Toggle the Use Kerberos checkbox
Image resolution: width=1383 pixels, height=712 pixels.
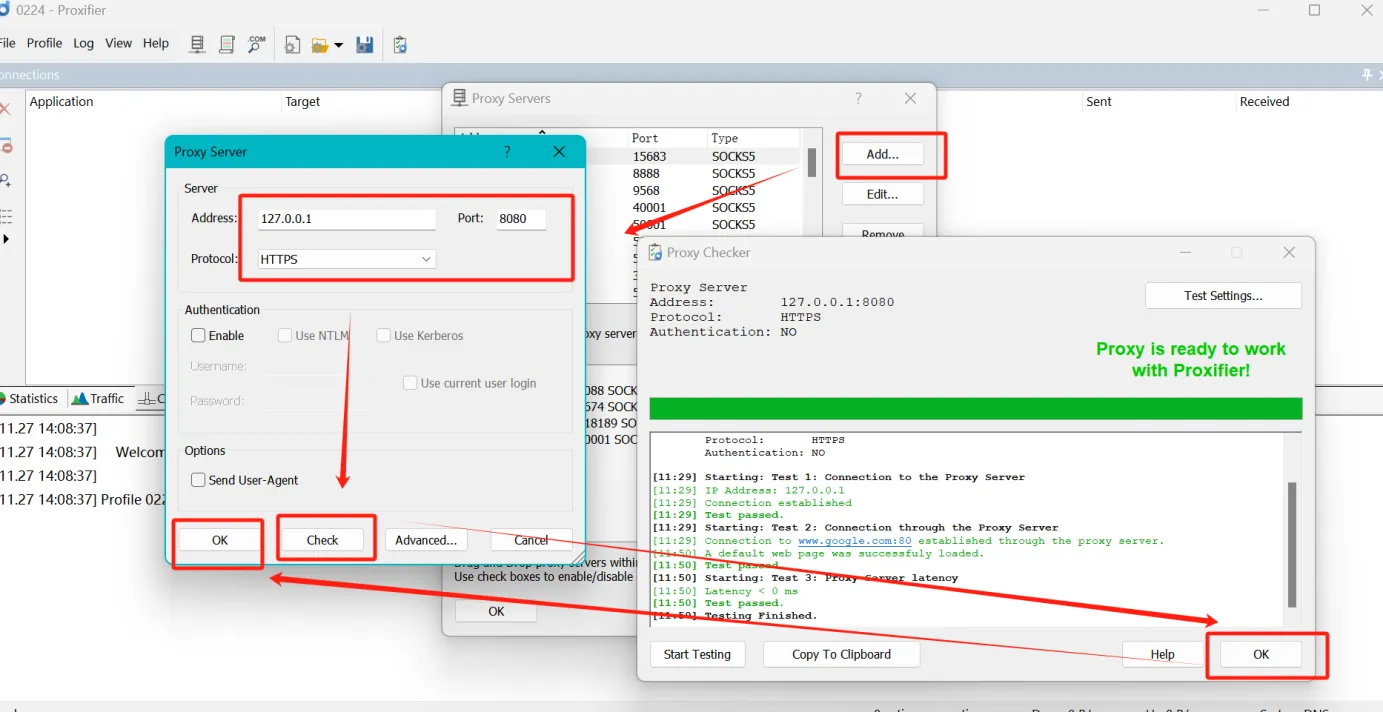(383, 336)
